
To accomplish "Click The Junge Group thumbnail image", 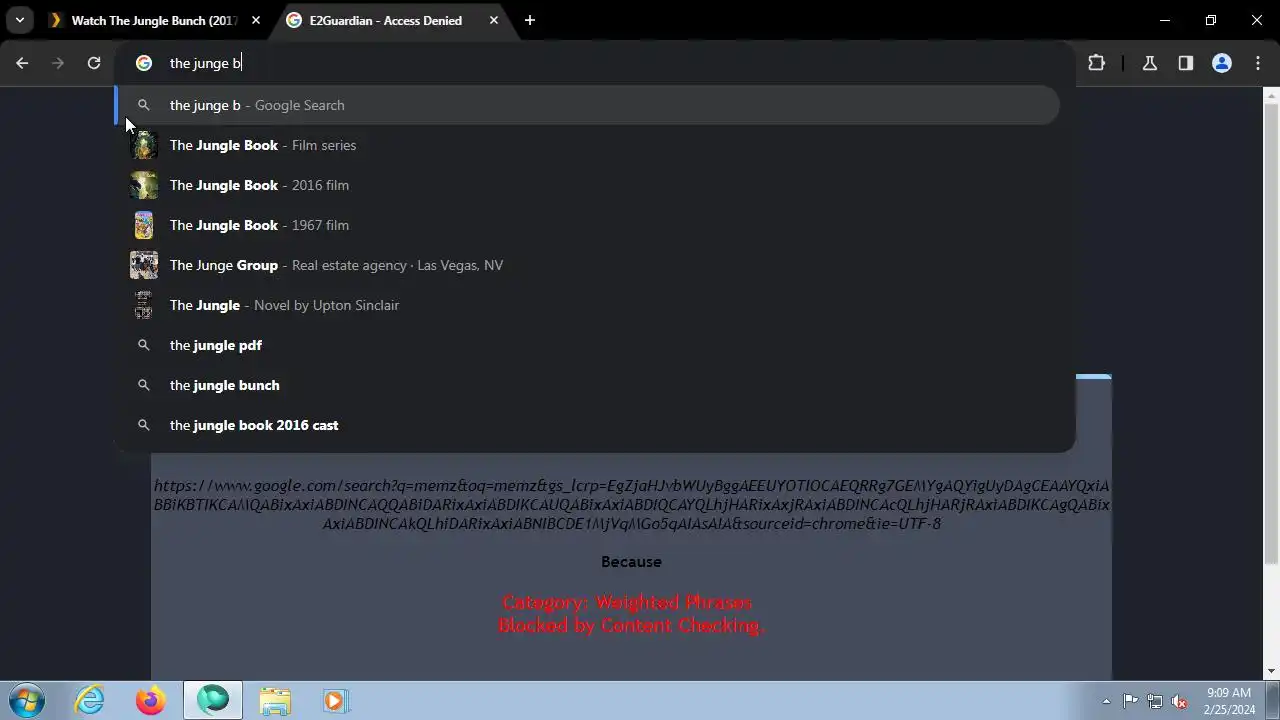I will [x=144, y=265].
